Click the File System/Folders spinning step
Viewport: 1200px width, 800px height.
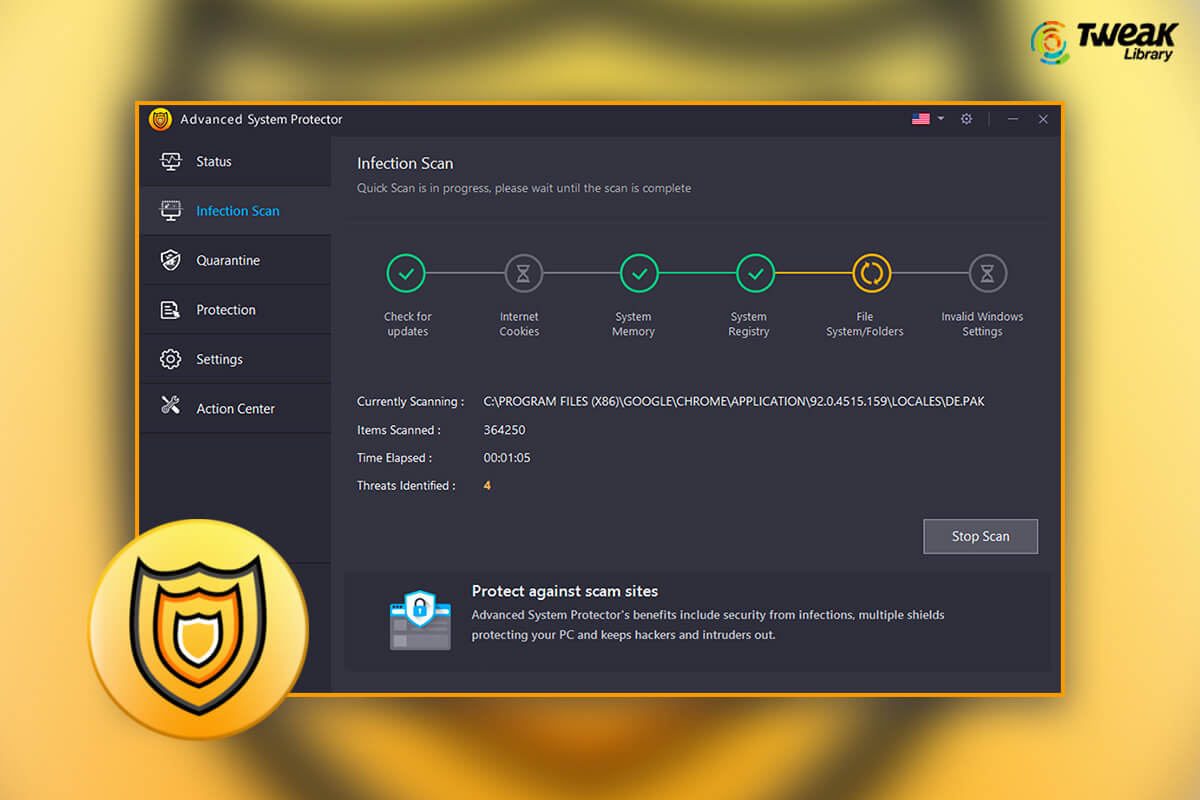[871, 273]
